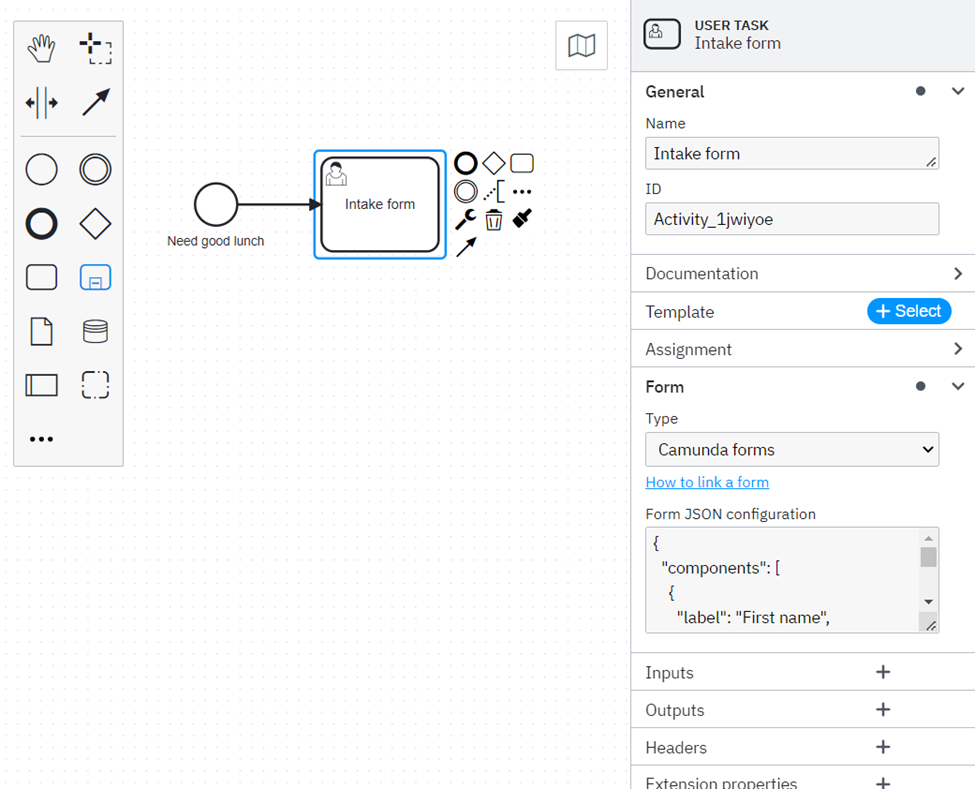Click the Inputs section label
This screenshot has height=789, width=975.
click(669, 673)
